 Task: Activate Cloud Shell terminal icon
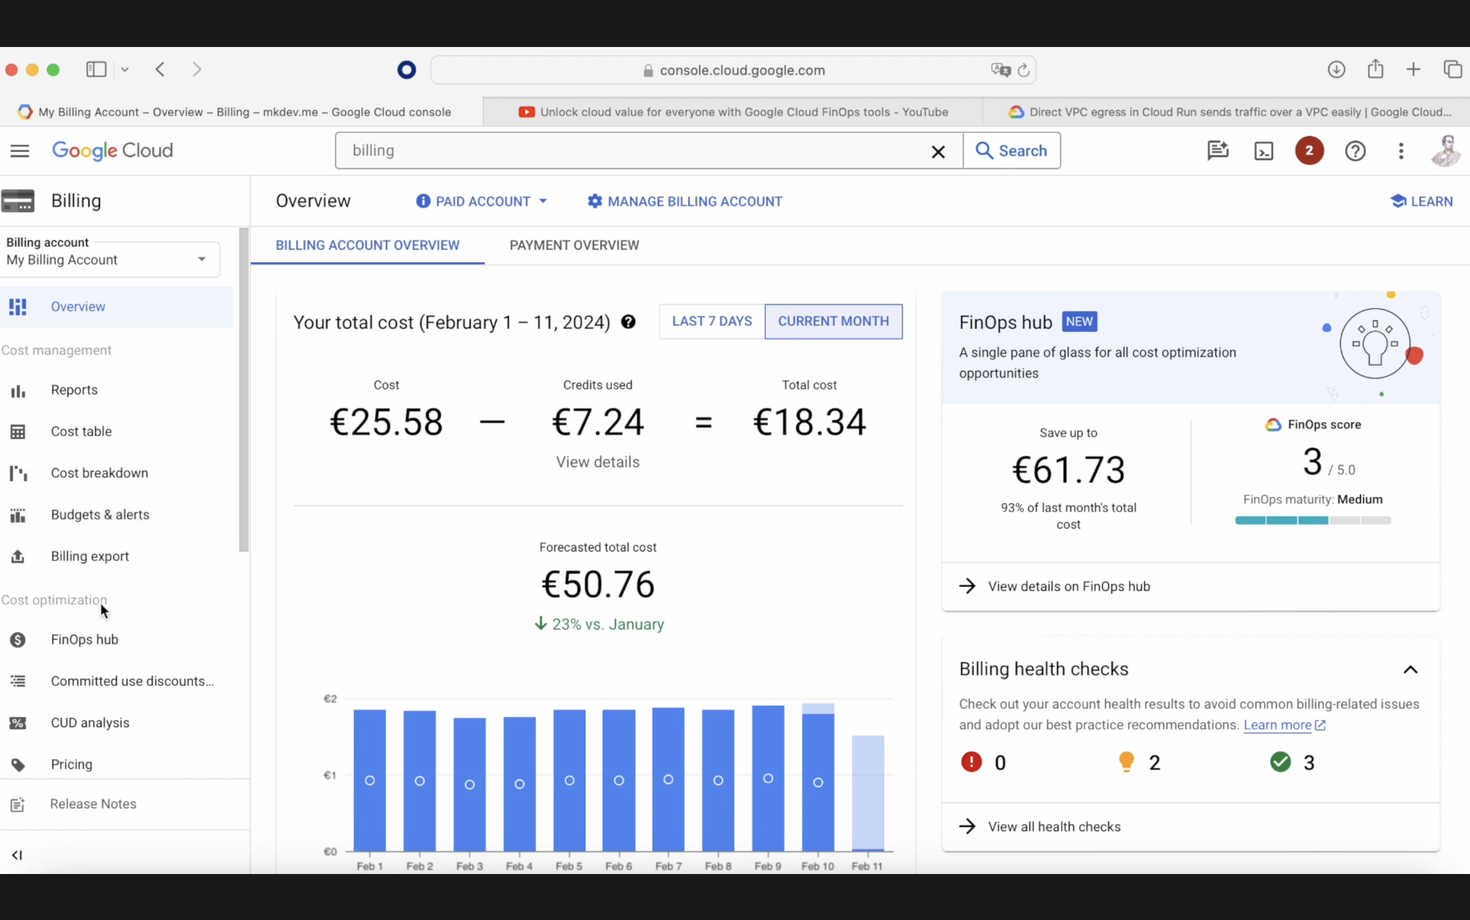(1264, 151)
